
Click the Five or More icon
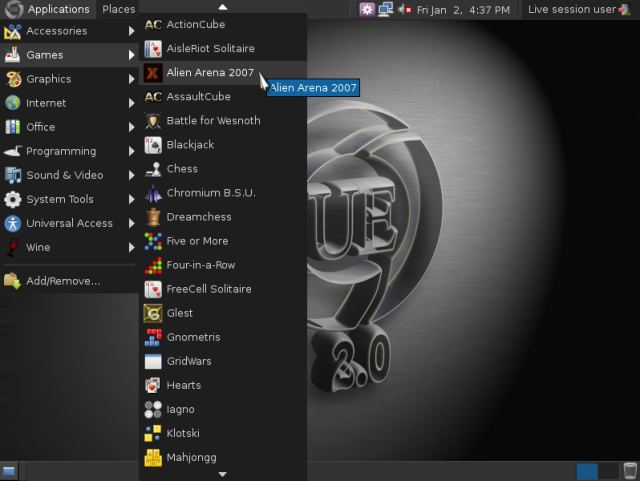click(153, 241)
